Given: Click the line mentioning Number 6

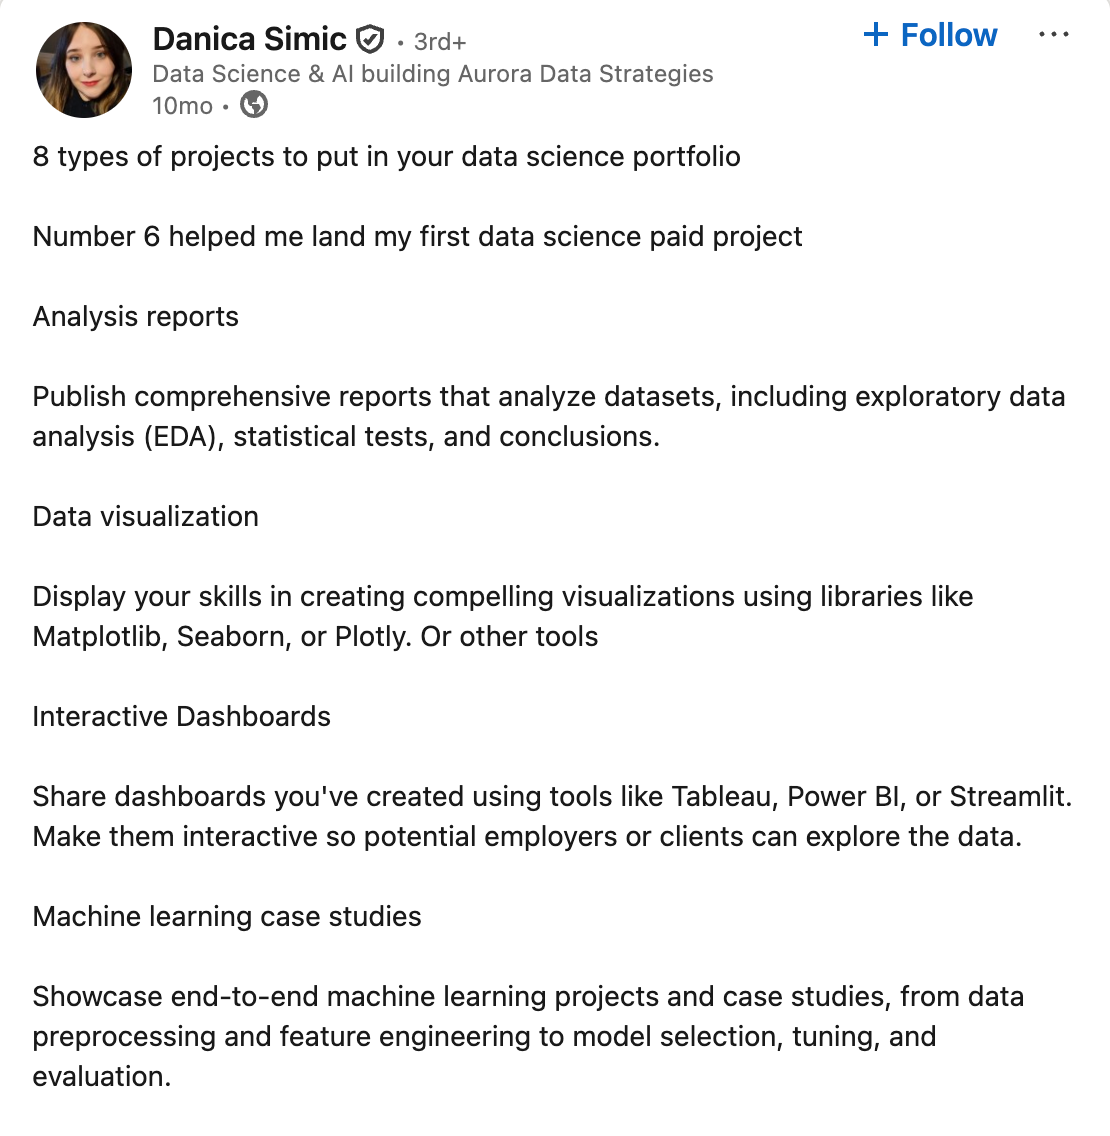Looking at the screenshot, I should [x=417, y=236].
